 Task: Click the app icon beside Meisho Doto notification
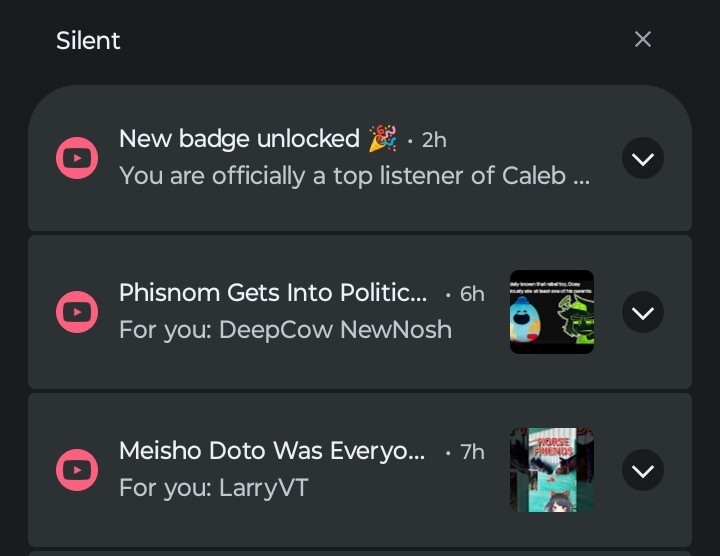[77, 469]
